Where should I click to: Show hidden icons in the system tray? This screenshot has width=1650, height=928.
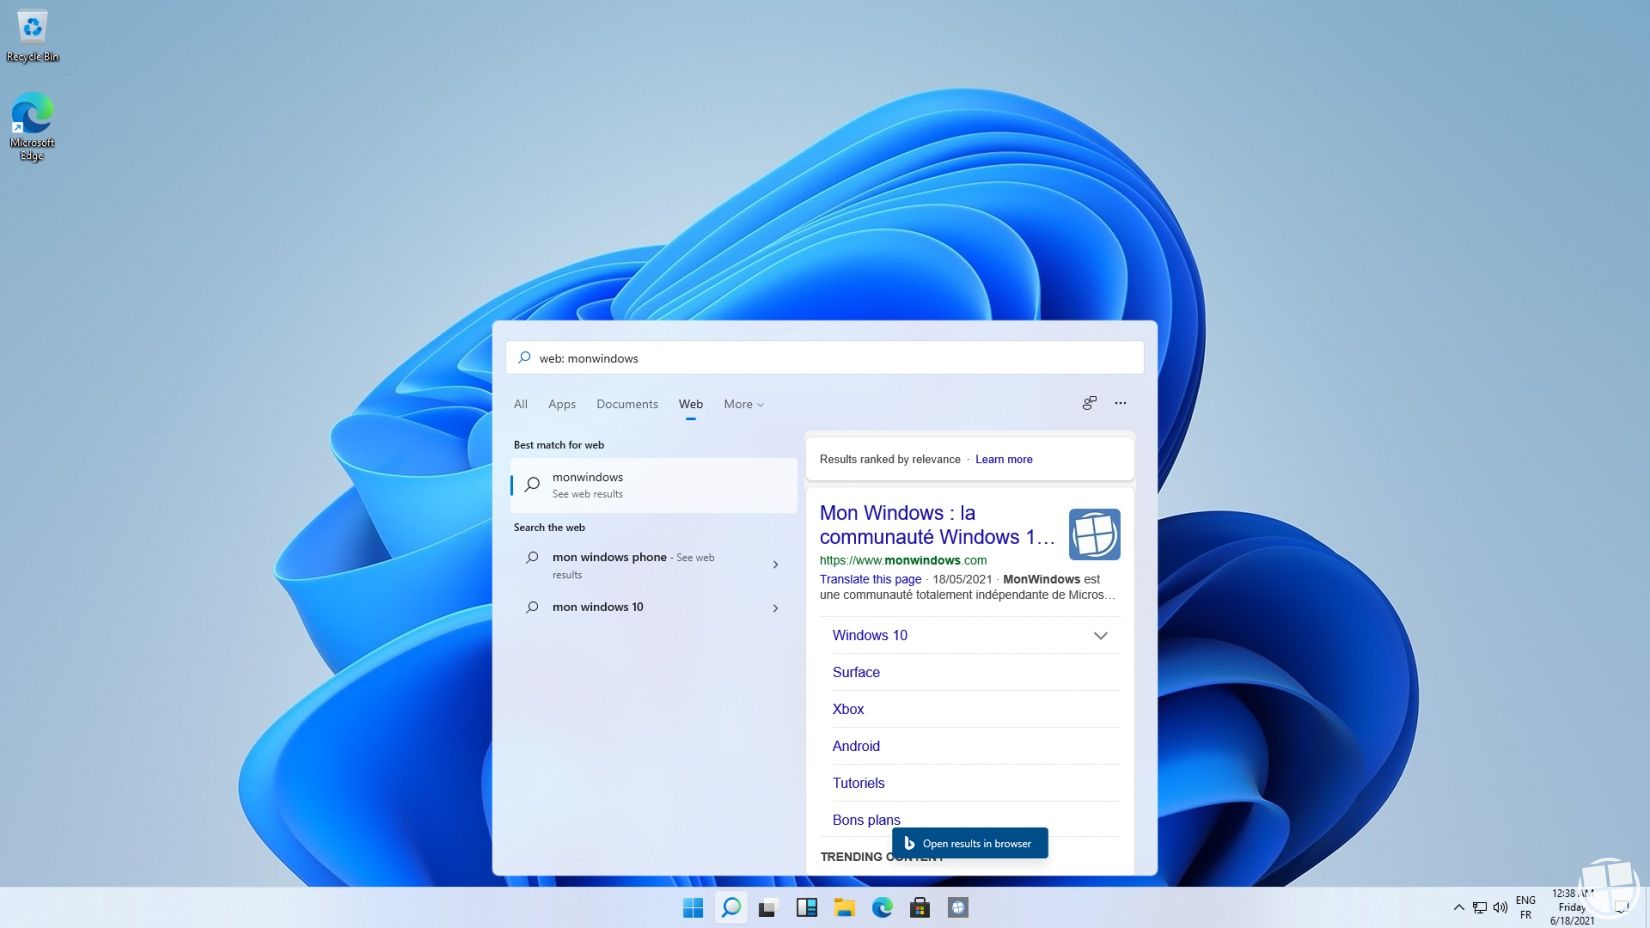click(1458, 907)
